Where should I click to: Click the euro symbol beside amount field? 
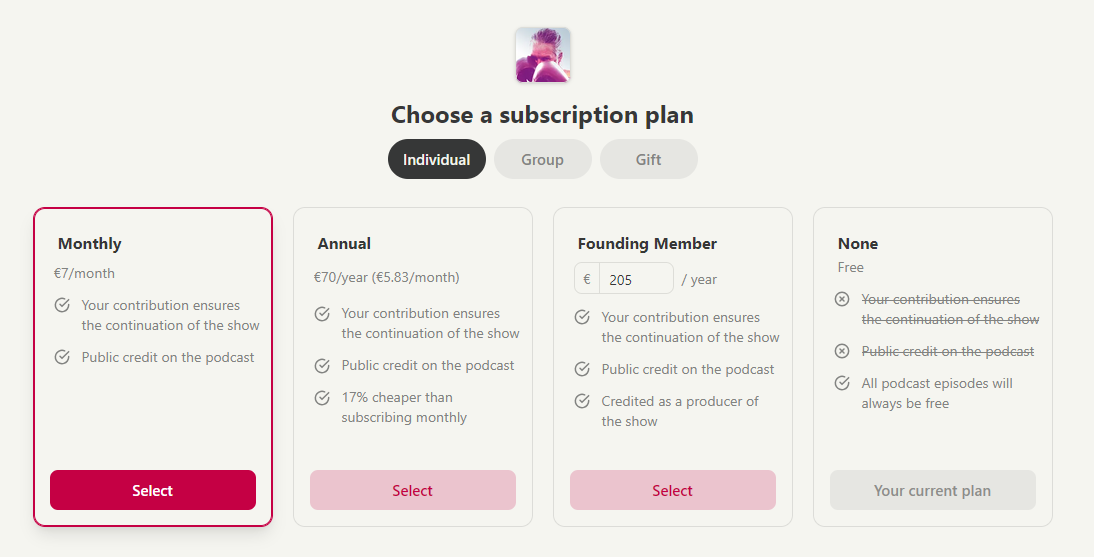pyautogui.click(x=587, y=278)
